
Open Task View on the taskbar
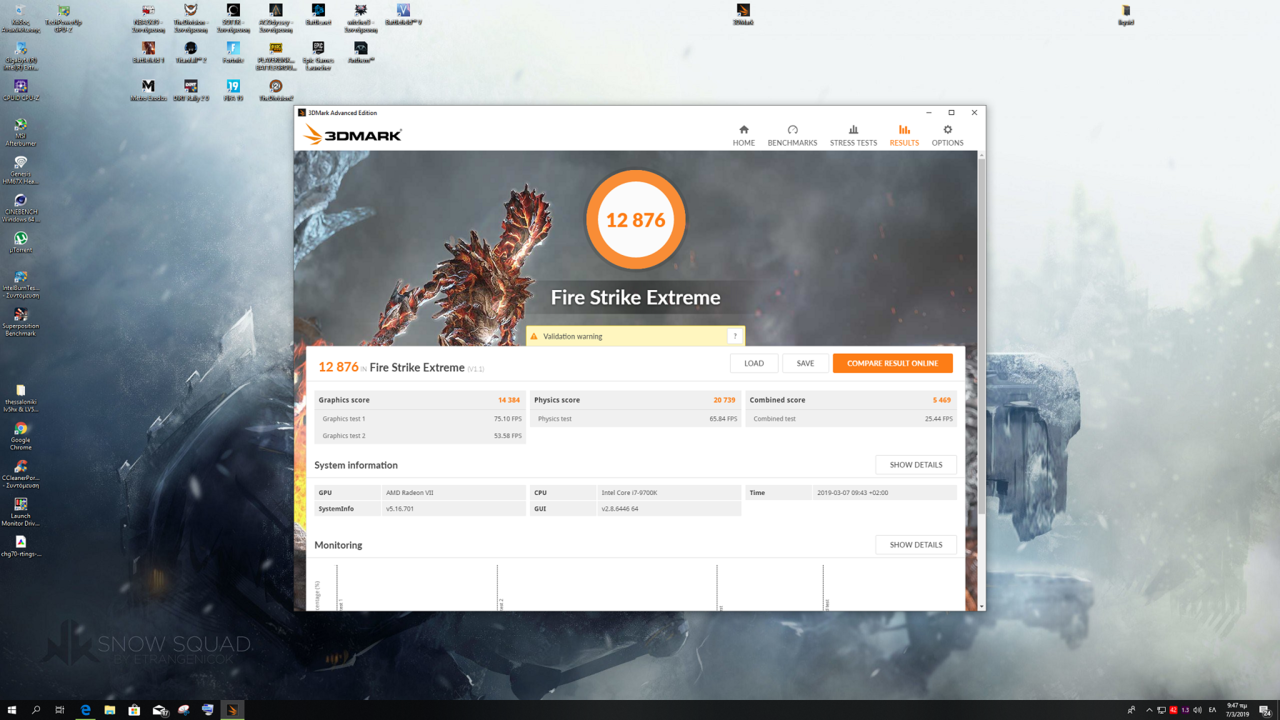tap(60, 710)
